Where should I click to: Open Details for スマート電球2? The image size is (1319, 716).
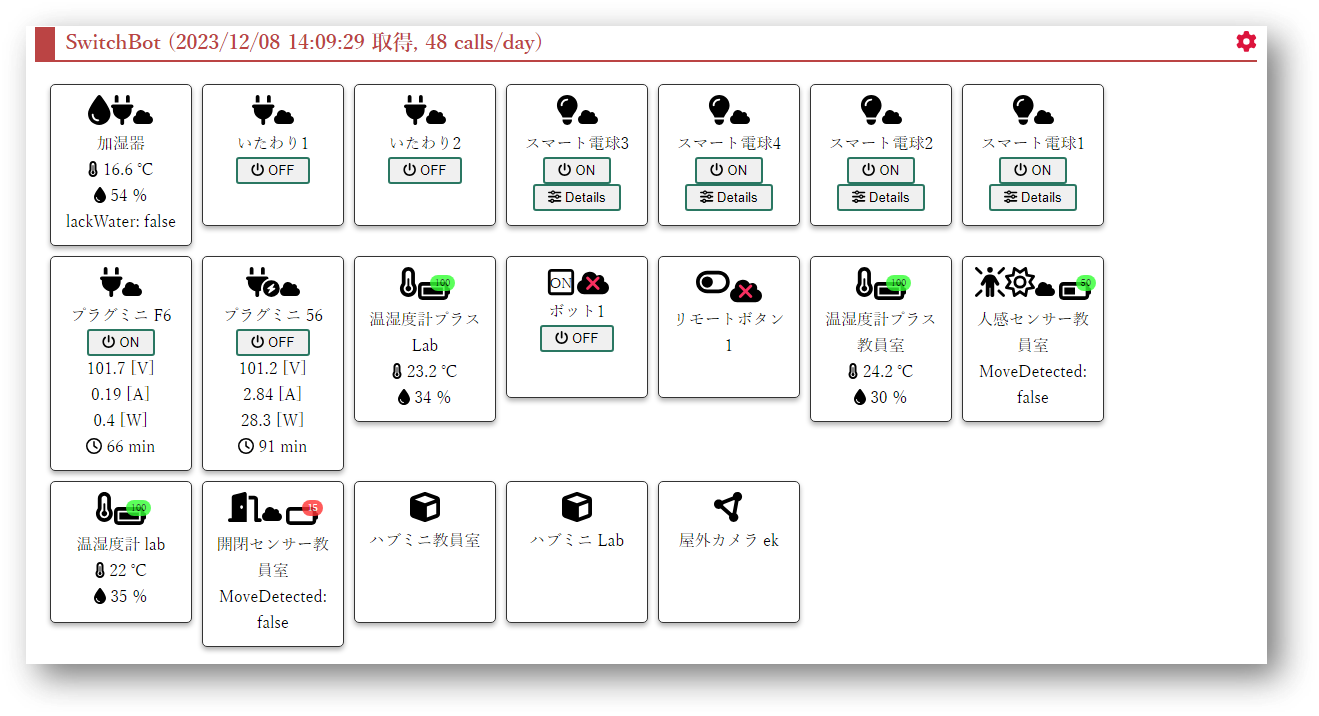point(881,197)
